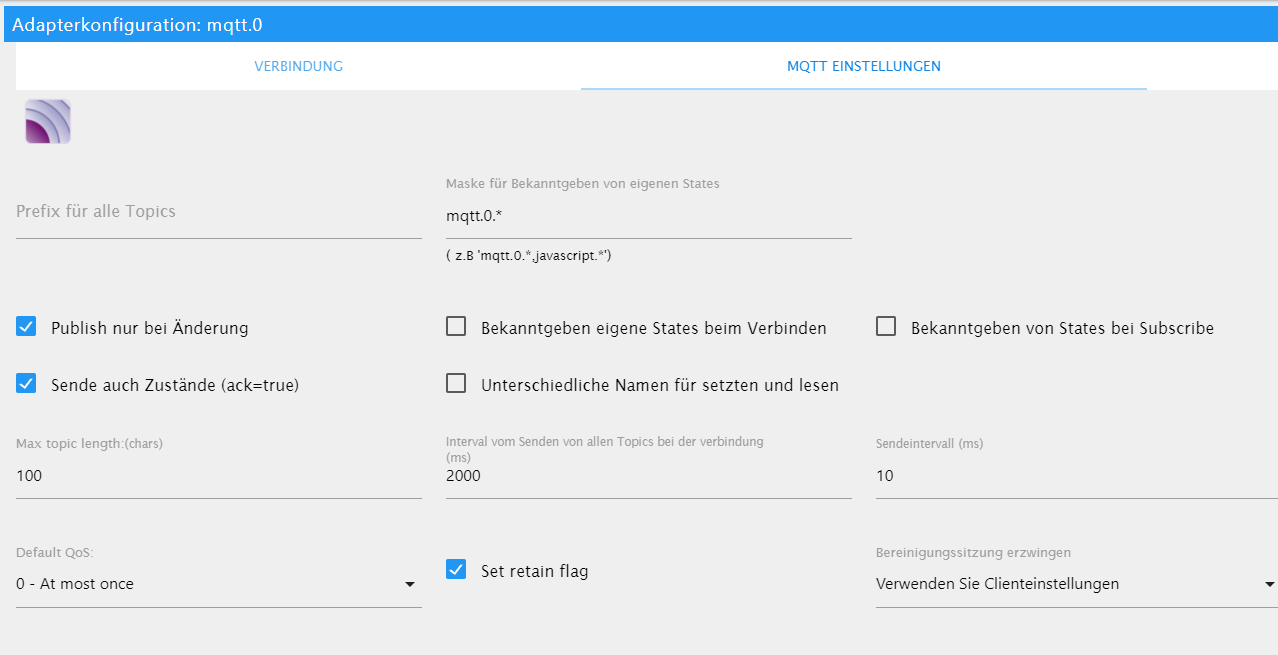Enable Bekanntgeben eigene States beim Verbinden
The width and height of the screenshot is (1278, 655).
(456, 327)
